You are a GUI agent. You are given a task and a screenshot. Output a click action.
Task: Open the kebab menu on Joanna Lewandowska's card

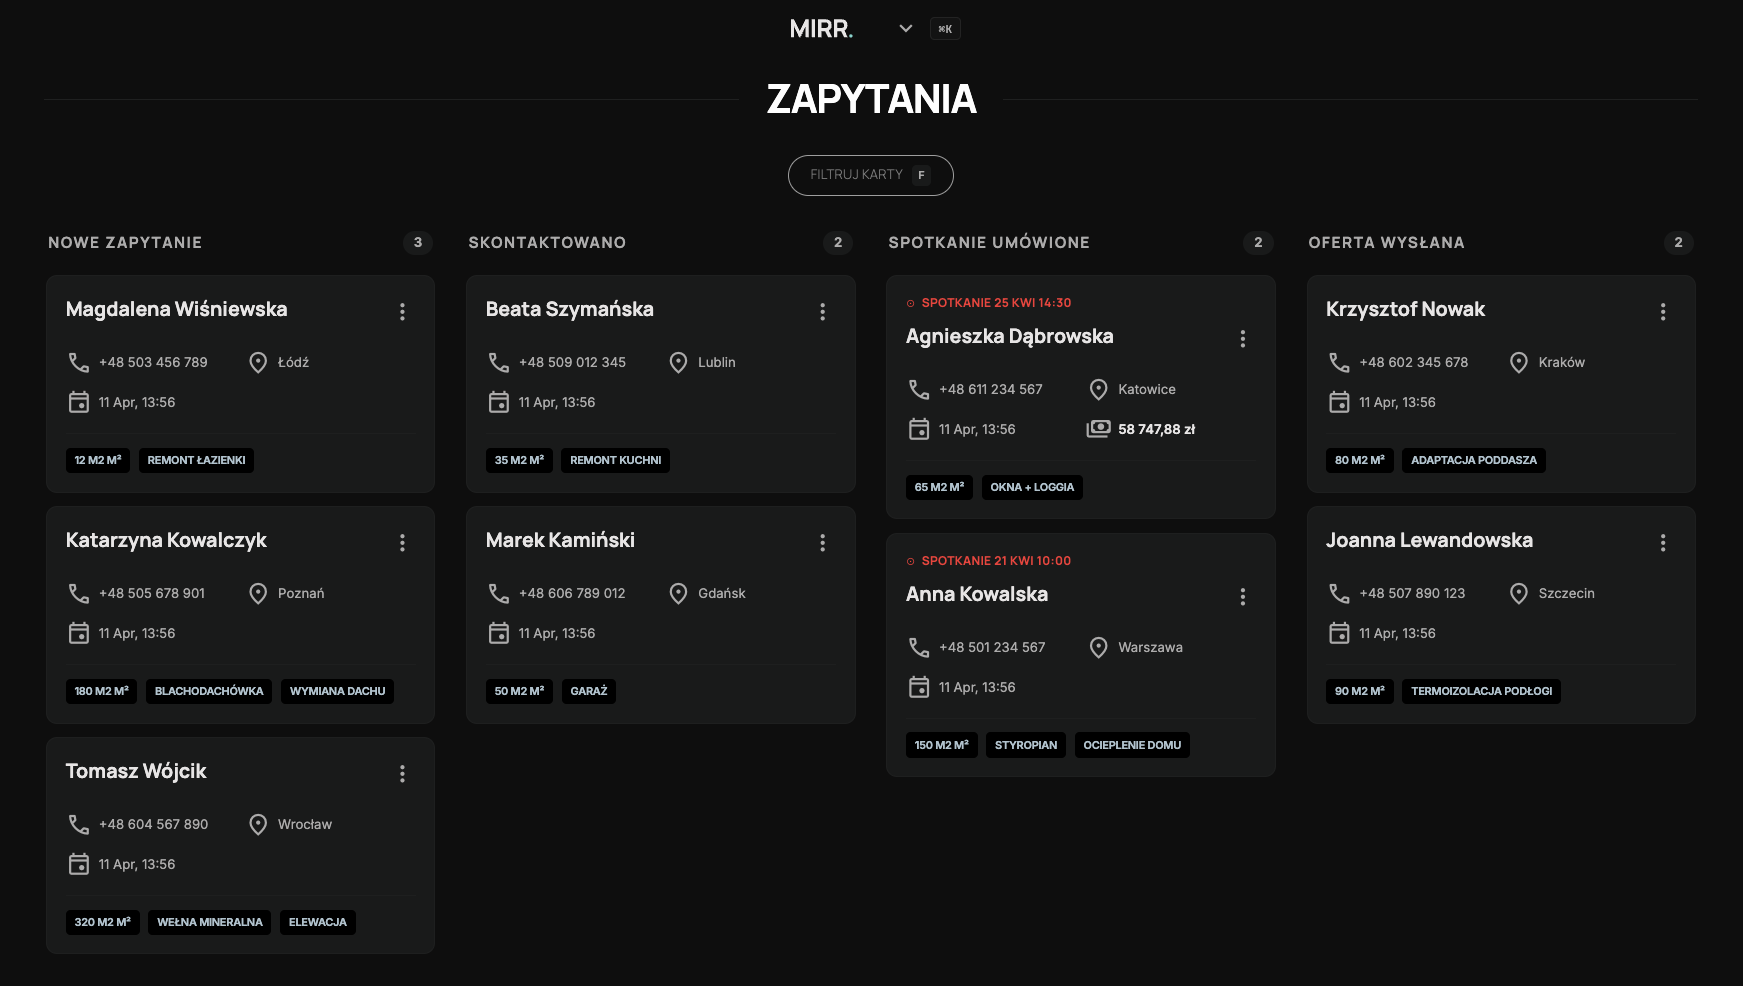(x=1663, y=542)
